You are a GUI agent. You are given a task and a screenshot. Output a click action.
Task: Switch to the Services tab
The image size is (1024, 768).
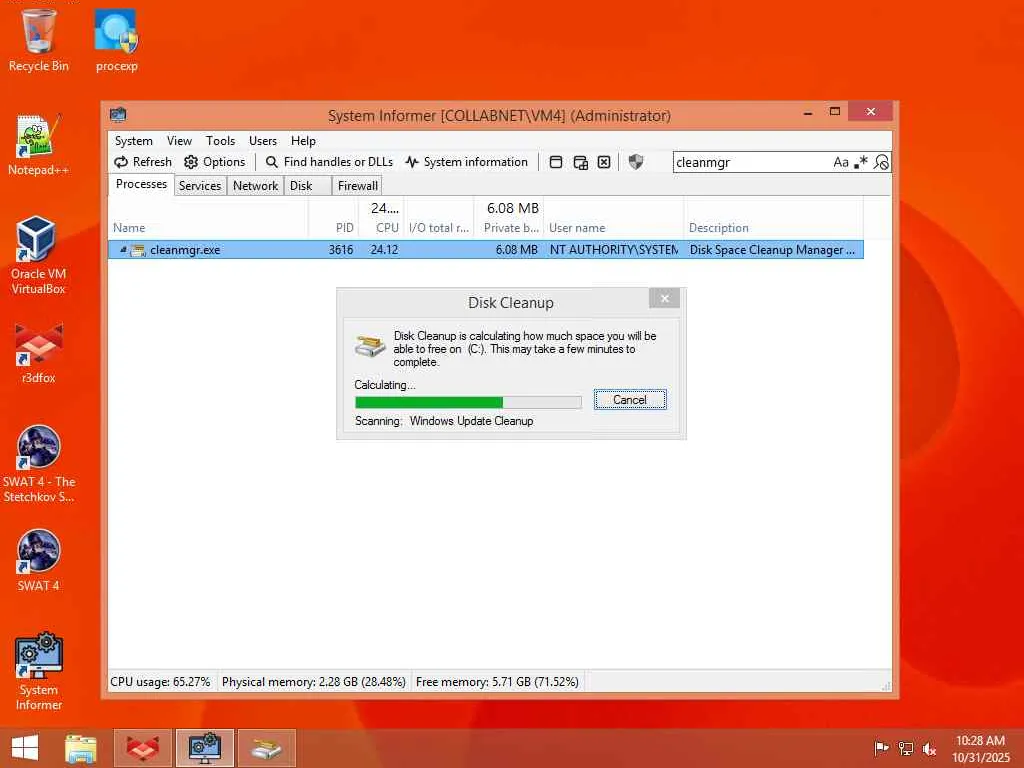pyautogui.click(x=200, y=186)
